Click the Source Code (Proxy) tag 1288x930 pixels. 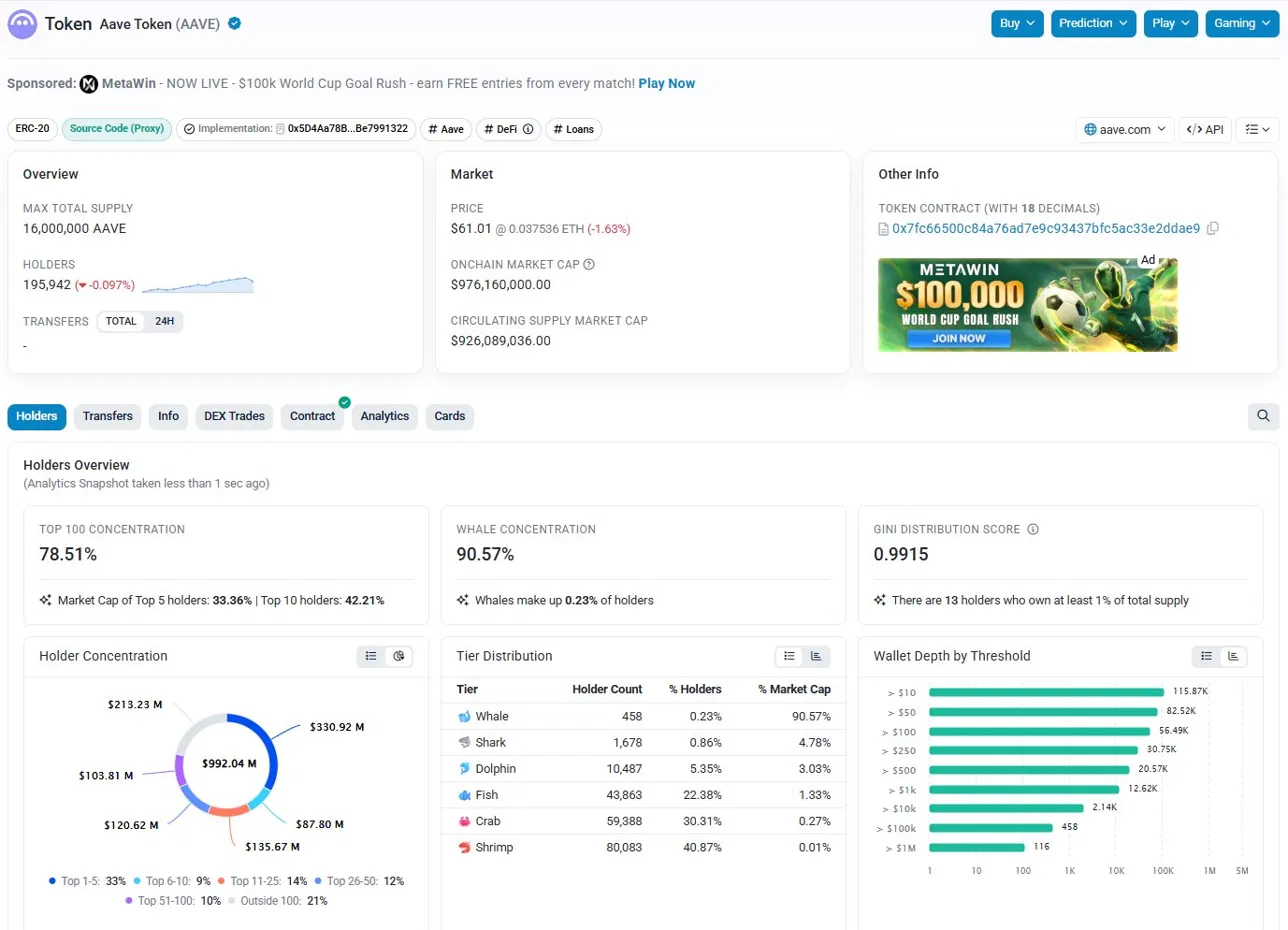pos(117,129)
